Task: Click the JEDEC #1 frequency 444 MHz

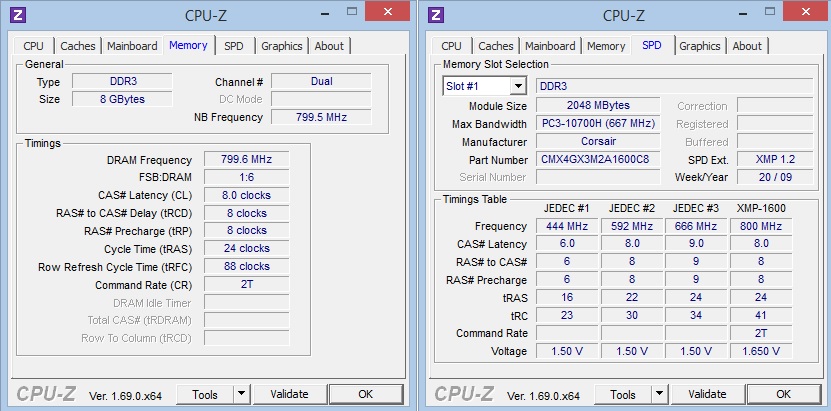Action: click(567, 226)
